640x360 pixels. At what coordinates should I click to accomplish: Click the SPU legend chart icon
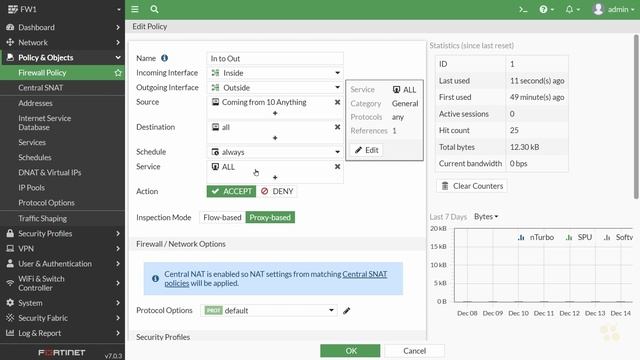(x=569, y=237)
